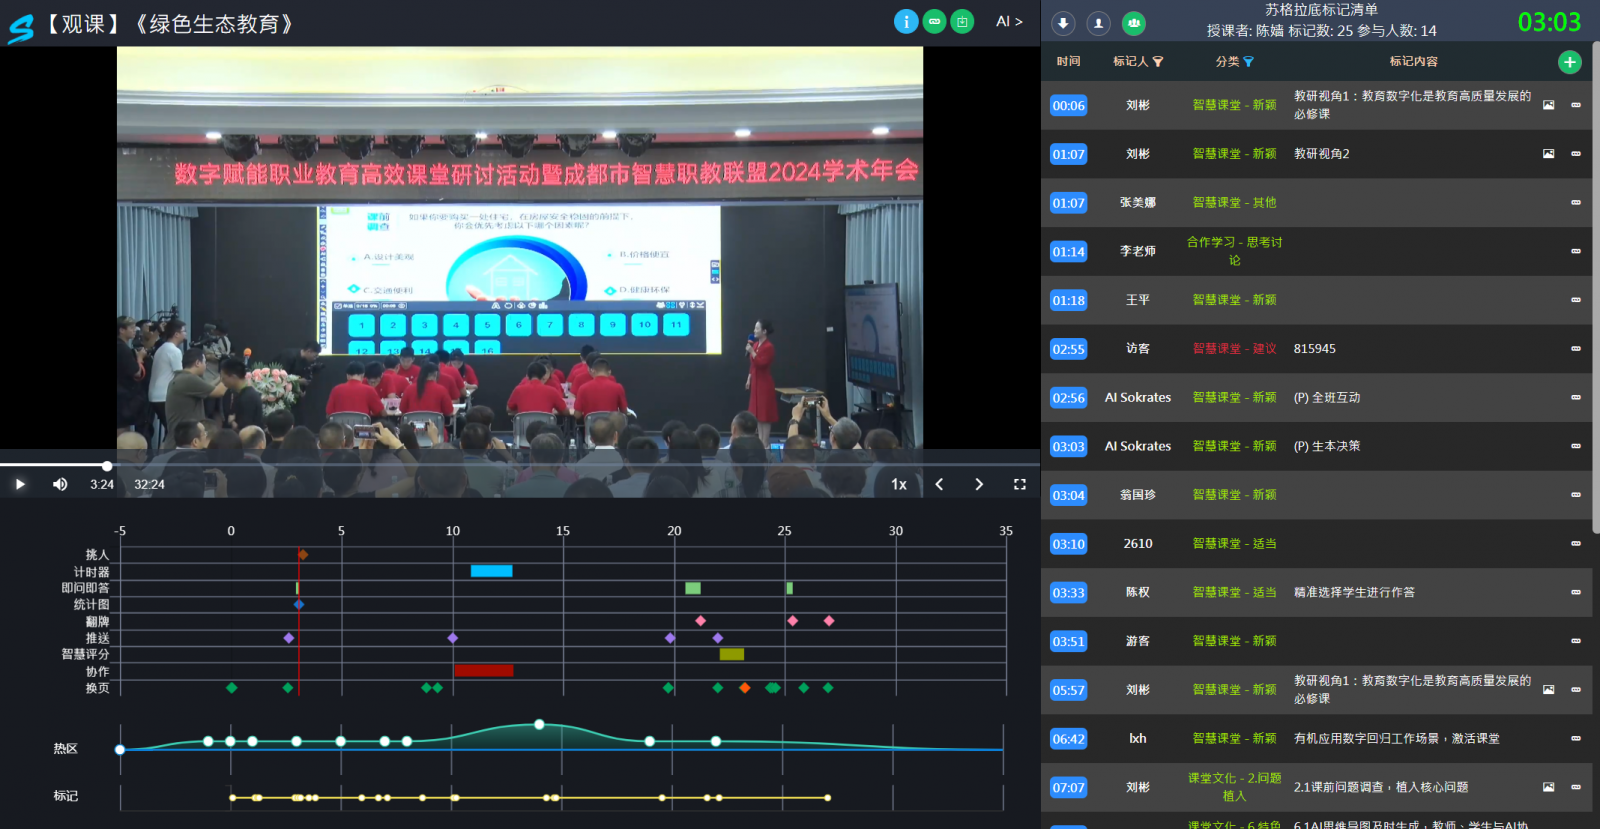Image resolution: width=1600 pixels, height=829 pixels.
Task: Change the 1x playback speed
Action: (x=899, y=484)
